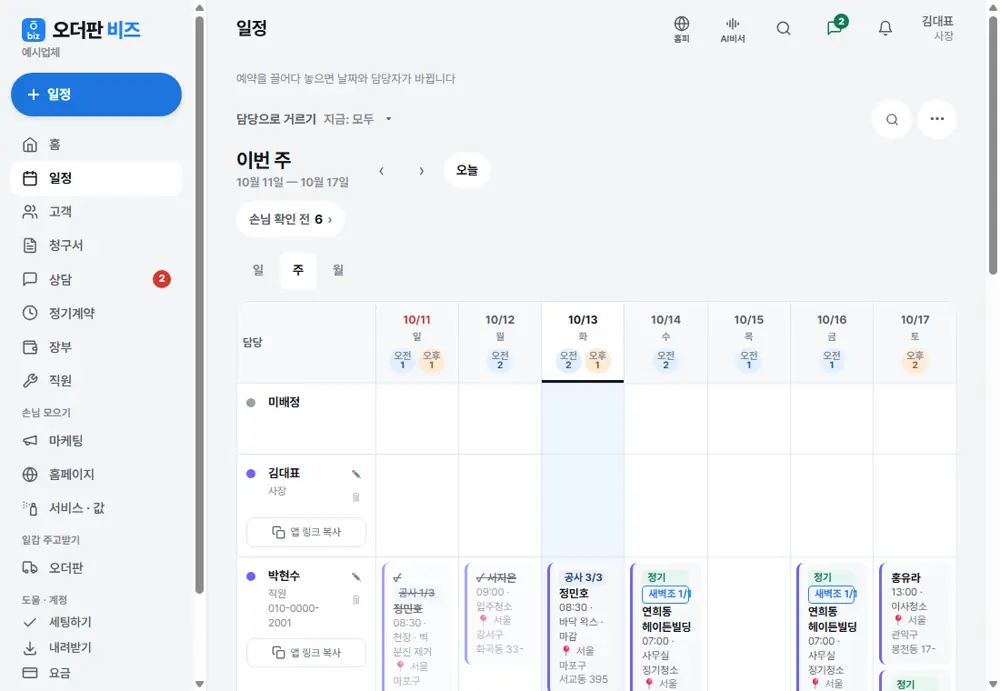Screen dimensions: 1000x691
Task: Switch to 주 week view tab
Action: pyautogui.click(x=298, y=271)
